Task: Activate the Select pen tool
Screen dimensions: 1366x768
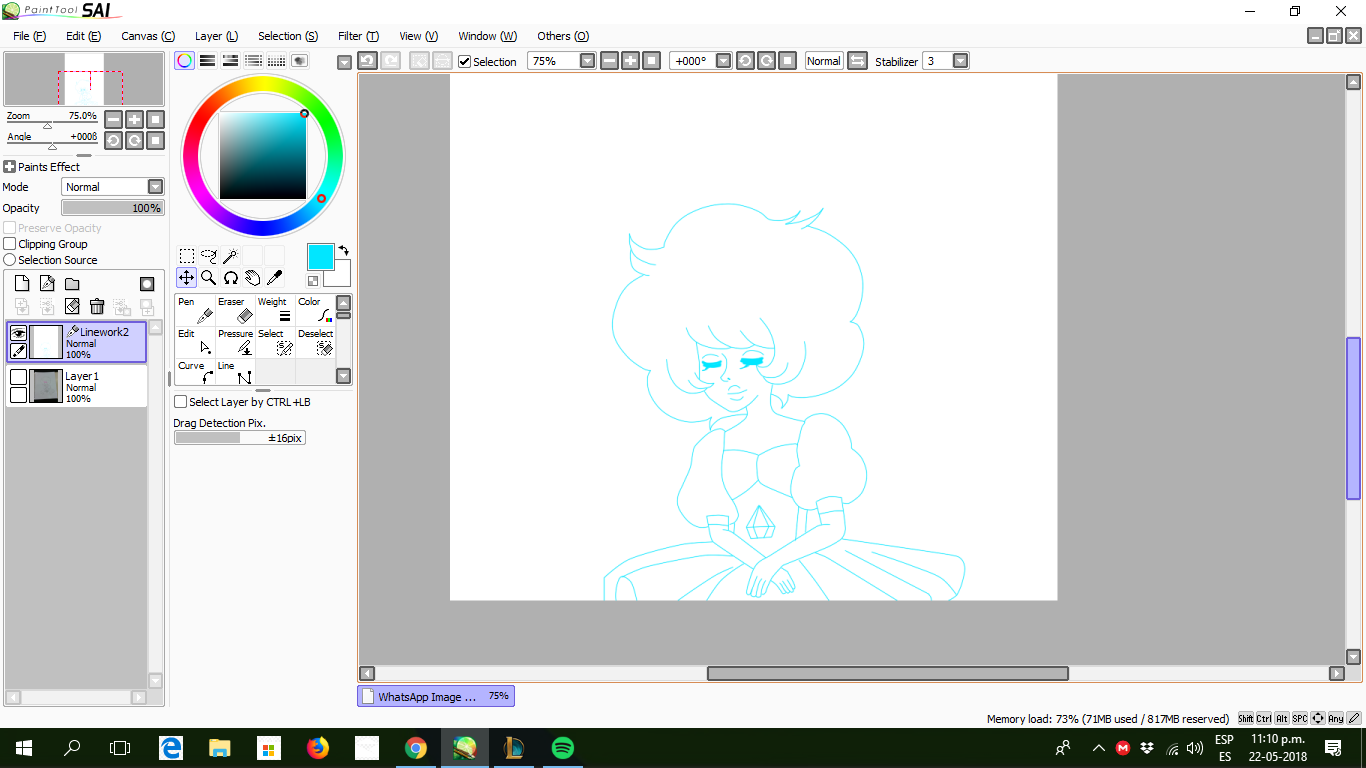Action: click(x=275, y=341)
